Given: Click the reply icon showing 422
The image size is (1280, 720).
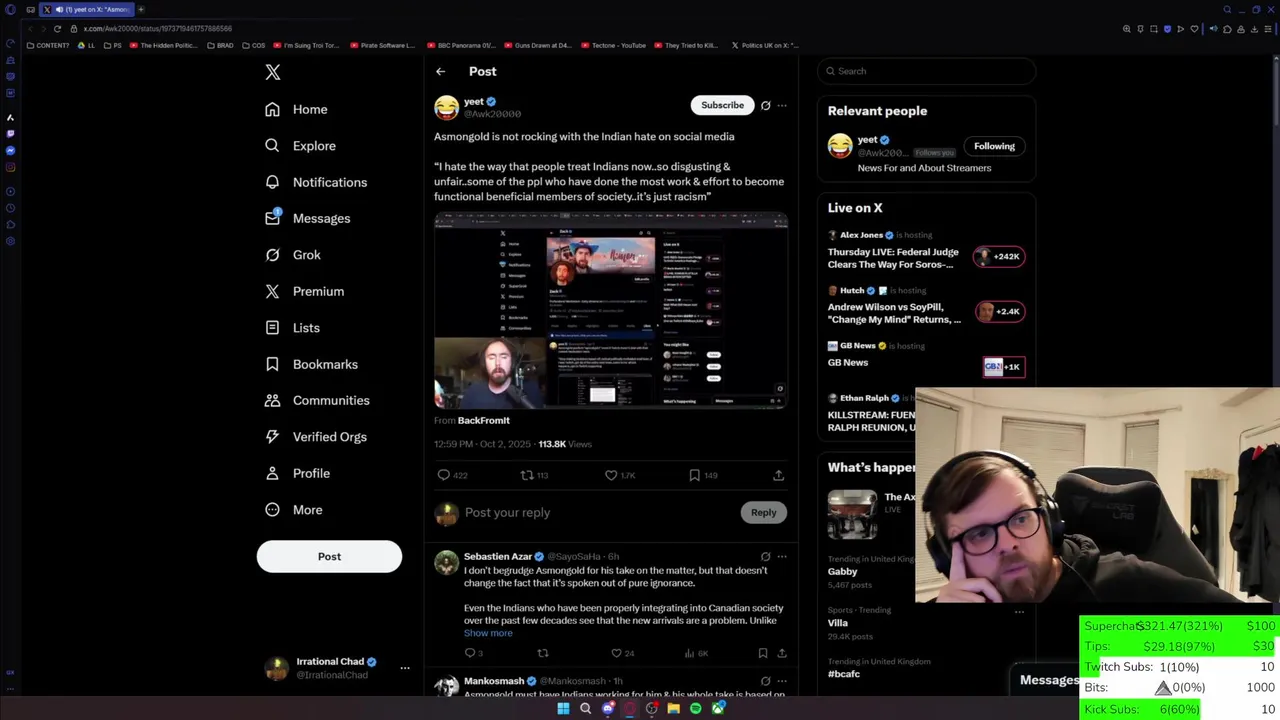Looking at the screenshot, I should (x=444, y=475).
